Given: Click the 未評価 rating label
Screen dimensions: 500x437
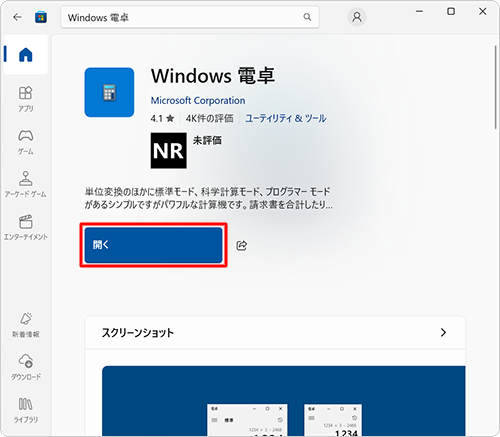Looking at the screenshot, I should 207,140.
